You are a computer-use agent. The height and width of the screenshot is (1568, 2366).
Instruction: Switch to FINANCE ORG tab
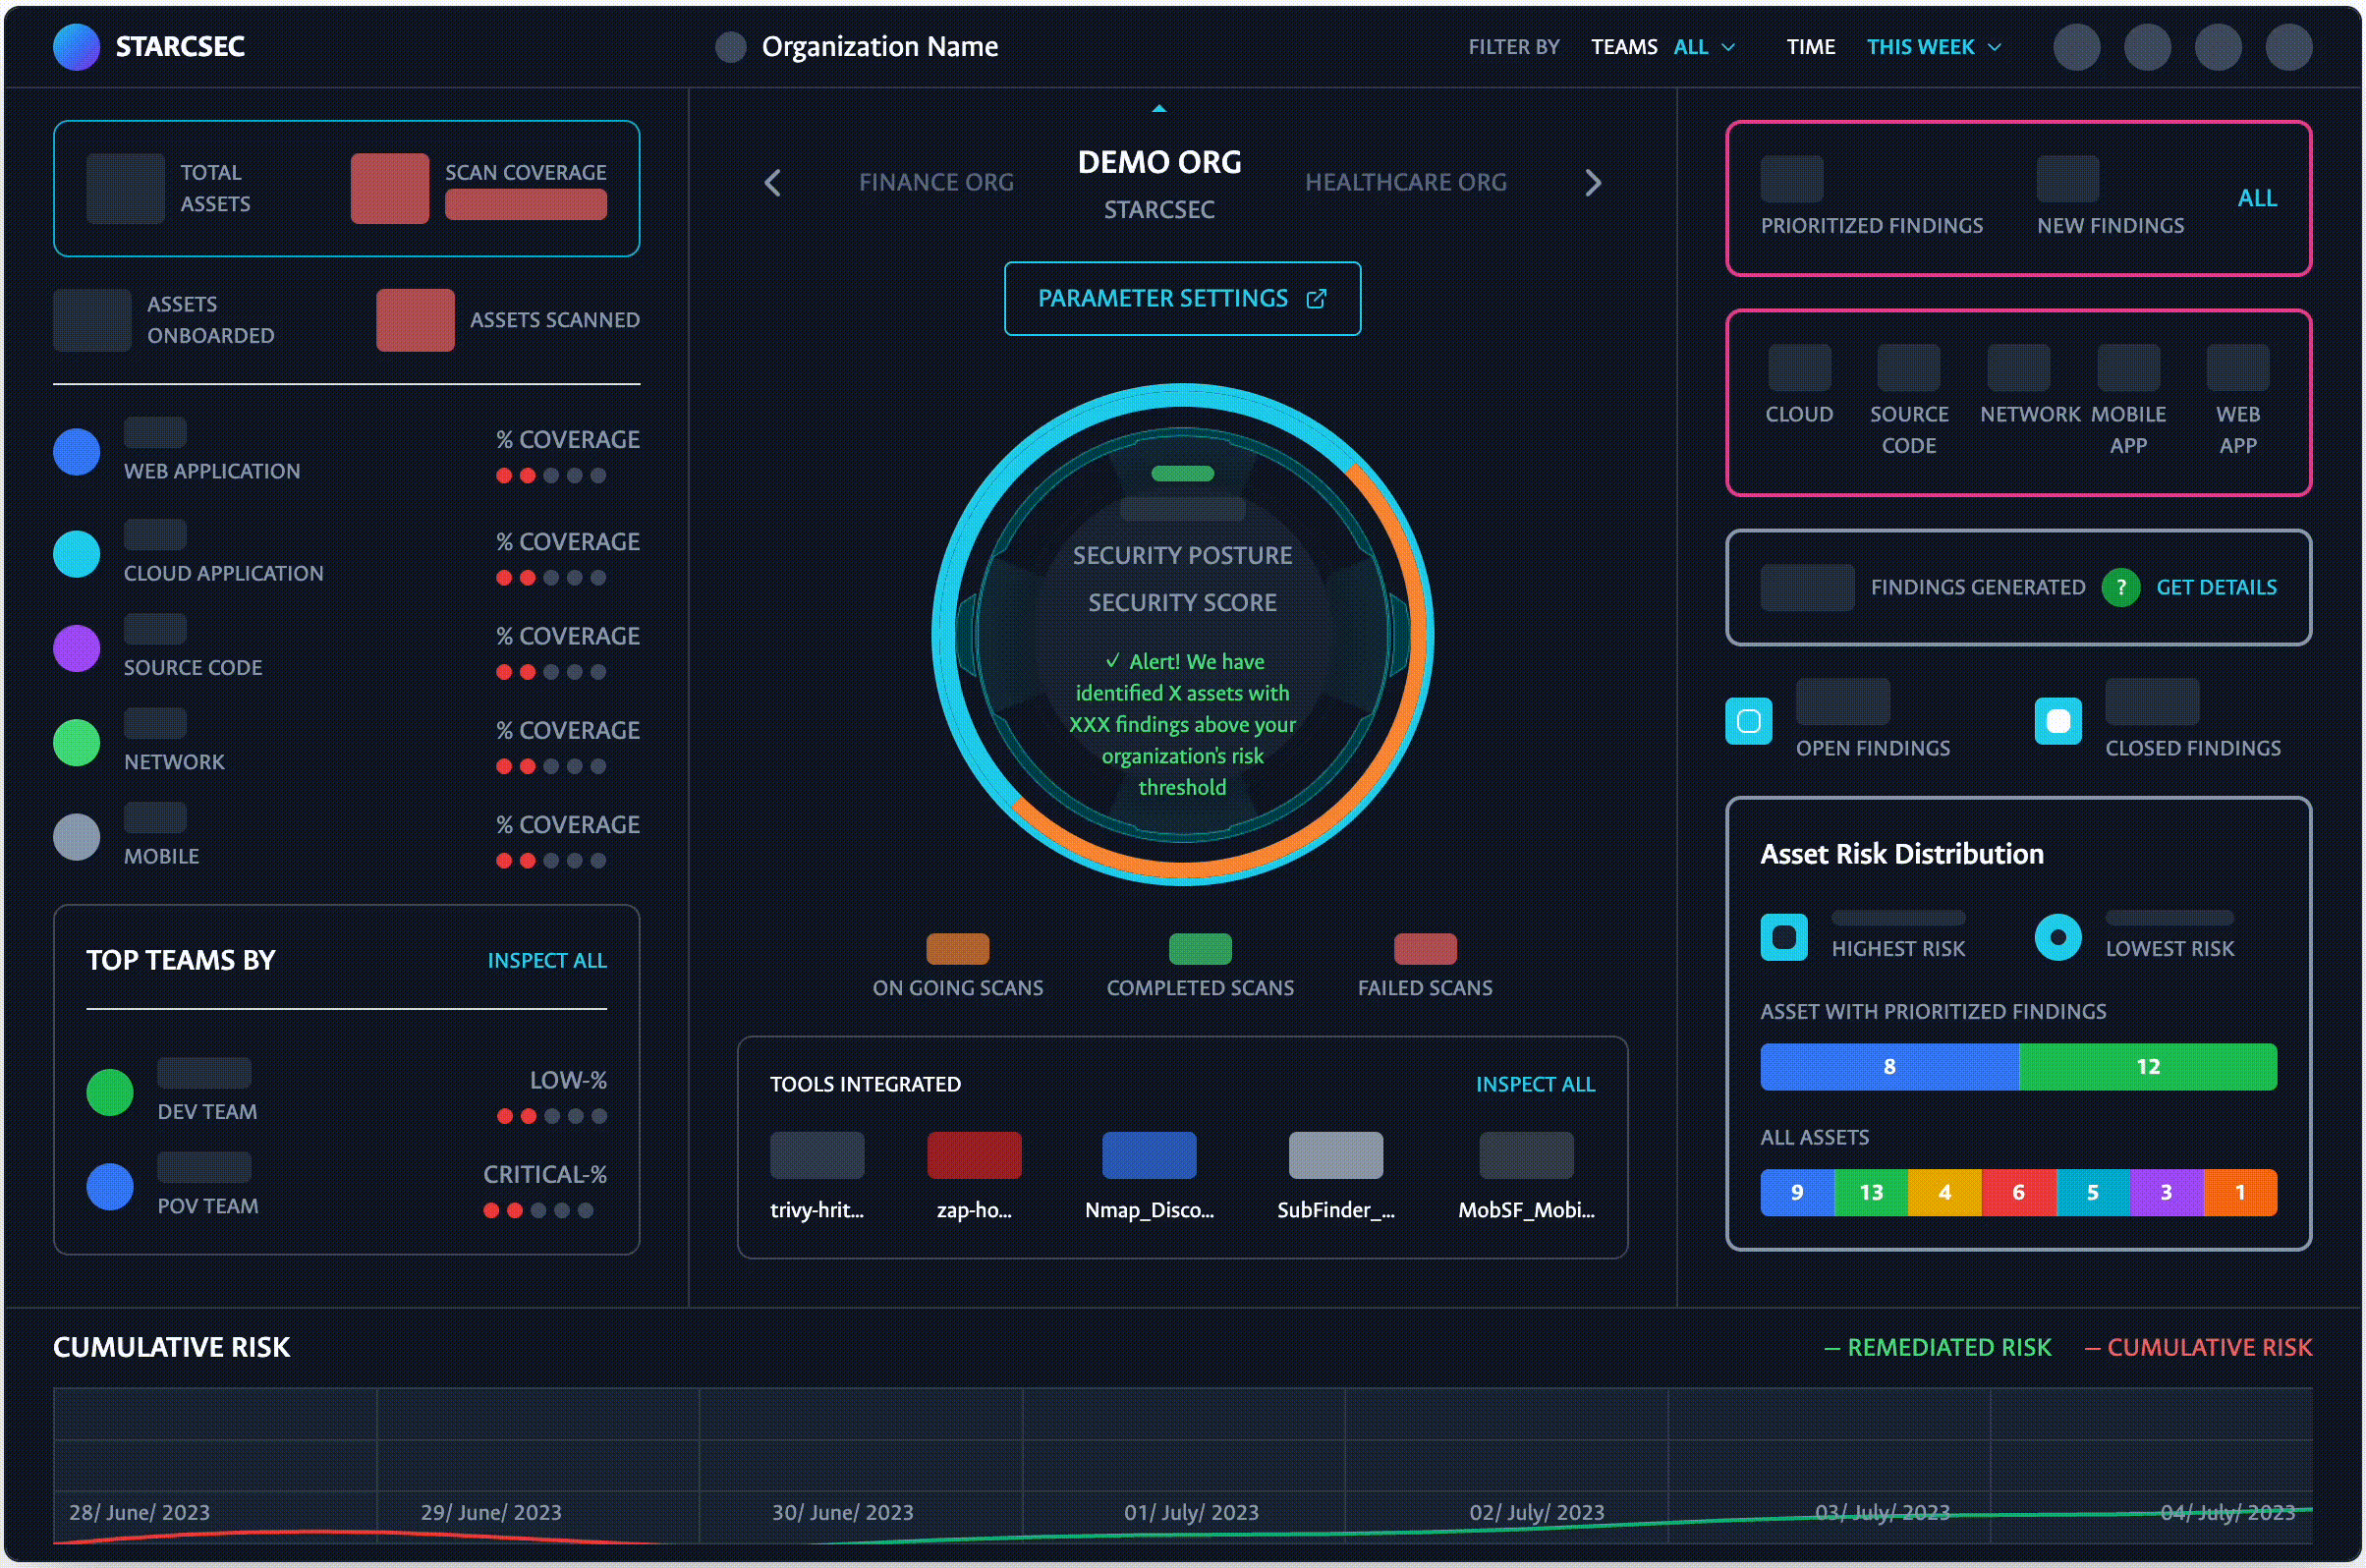pyautogui.click(x=936, y=182)
